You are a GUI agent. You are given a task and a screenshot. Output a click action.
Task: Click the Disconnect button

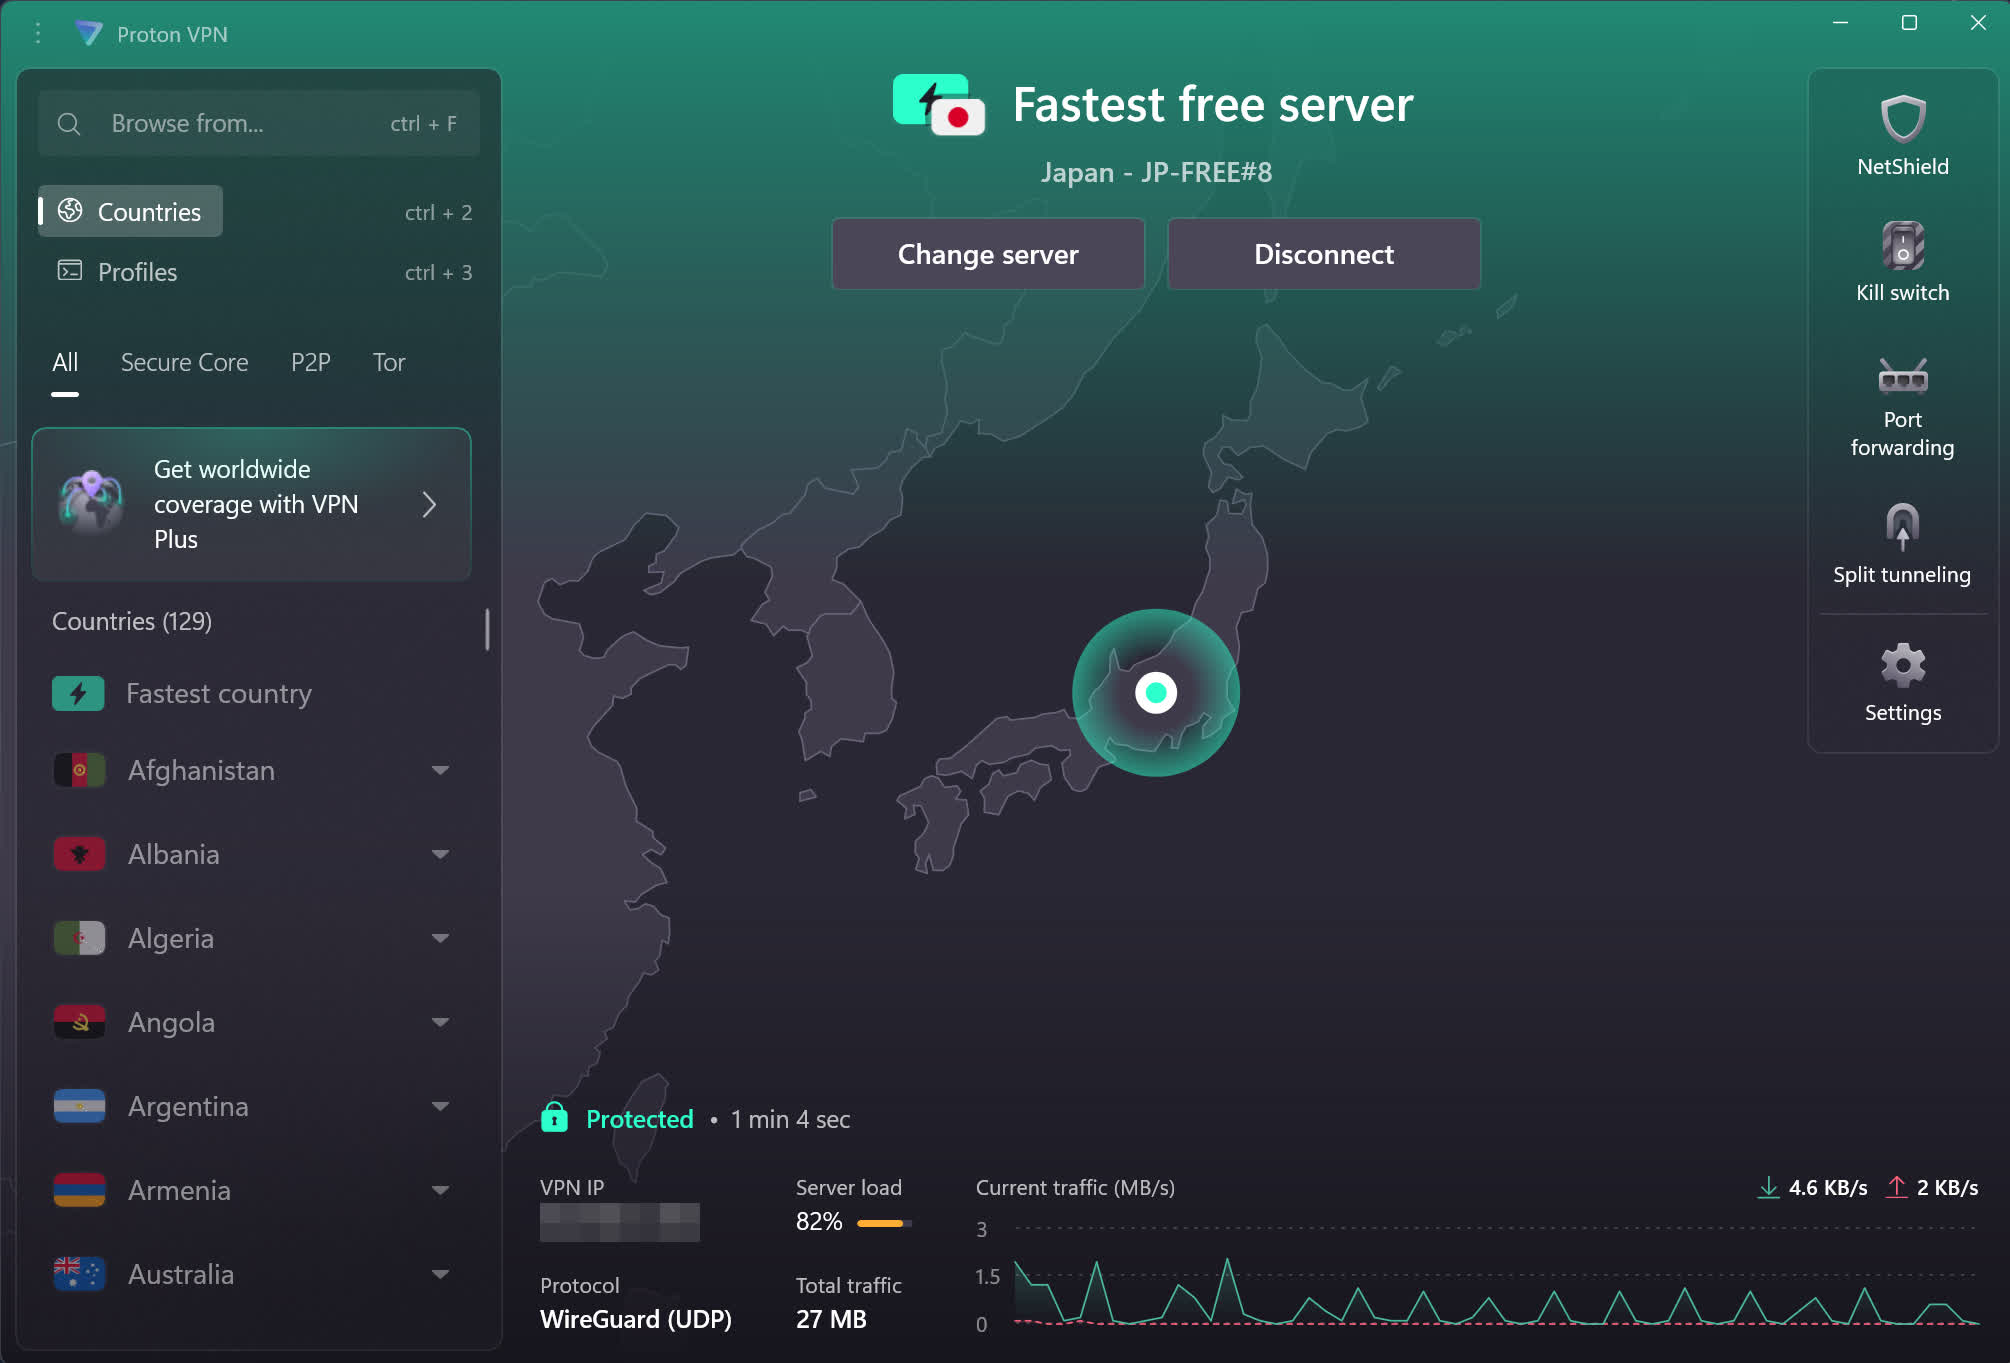coord(1324,254)
